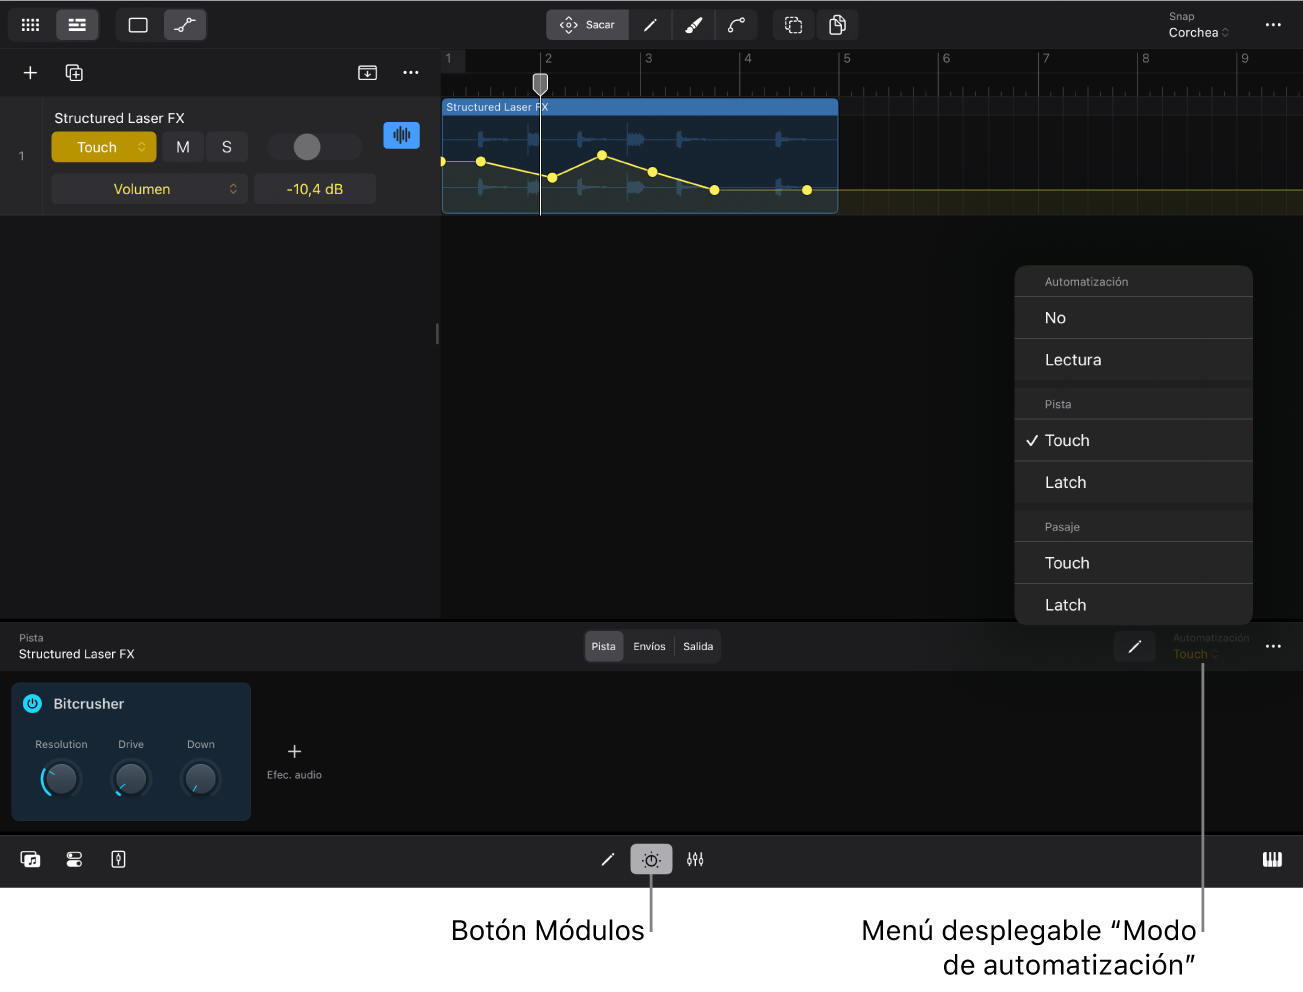Screen dimensions: 1303x992
Task: Select the automation curve tool
Action: [x=736, y=25]
